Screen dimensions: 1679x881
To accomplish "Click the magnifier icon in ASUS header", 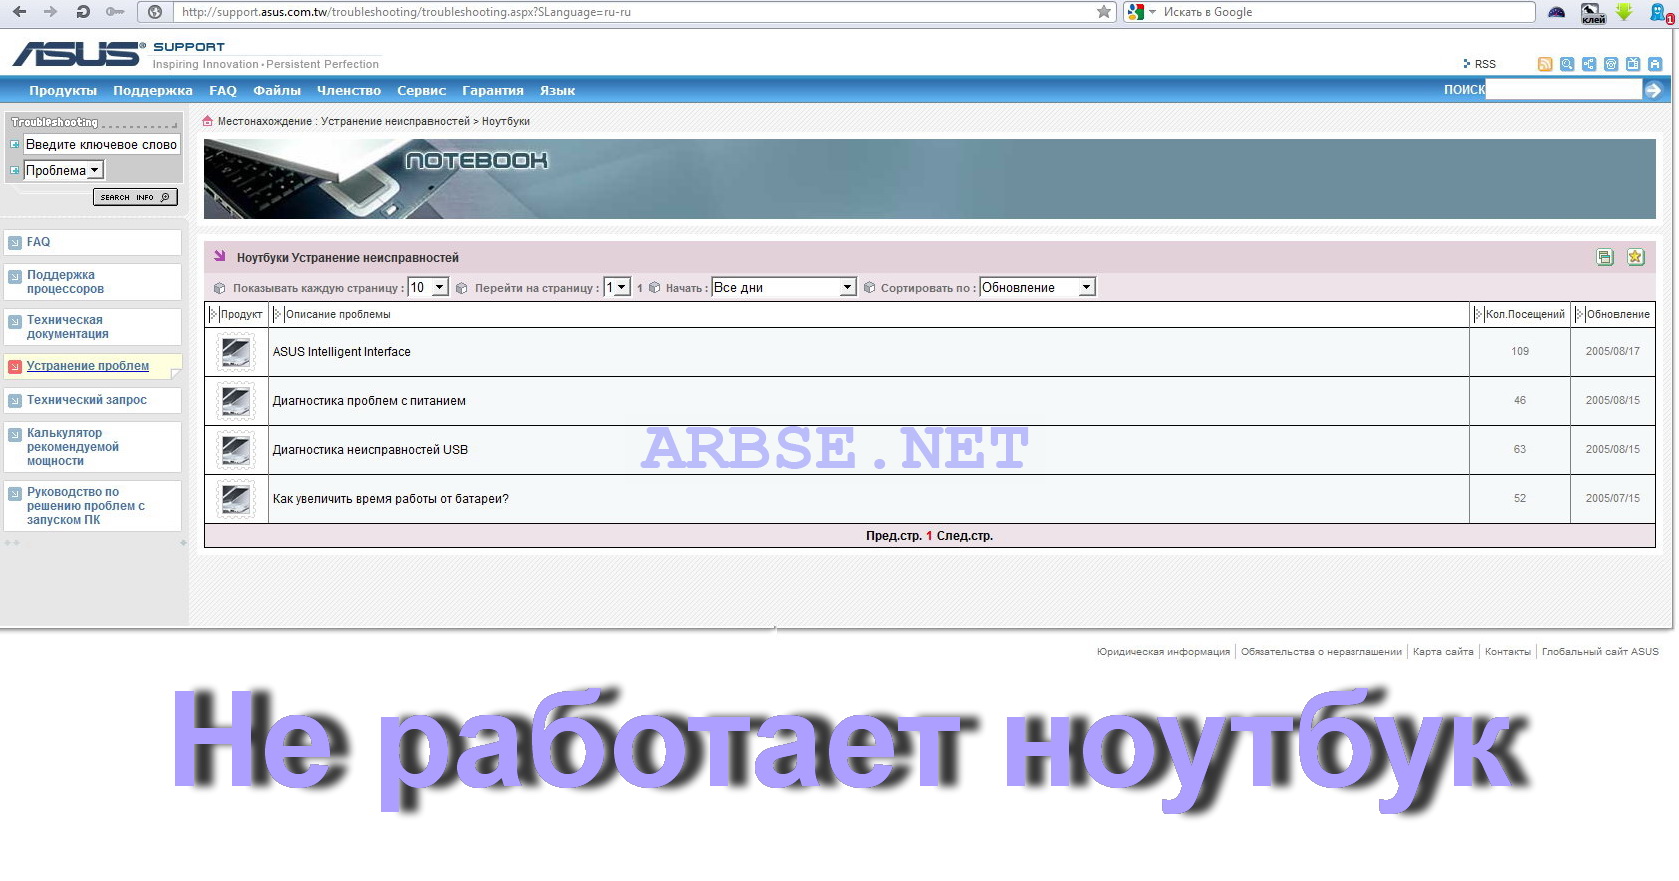I will [1567, 64].
